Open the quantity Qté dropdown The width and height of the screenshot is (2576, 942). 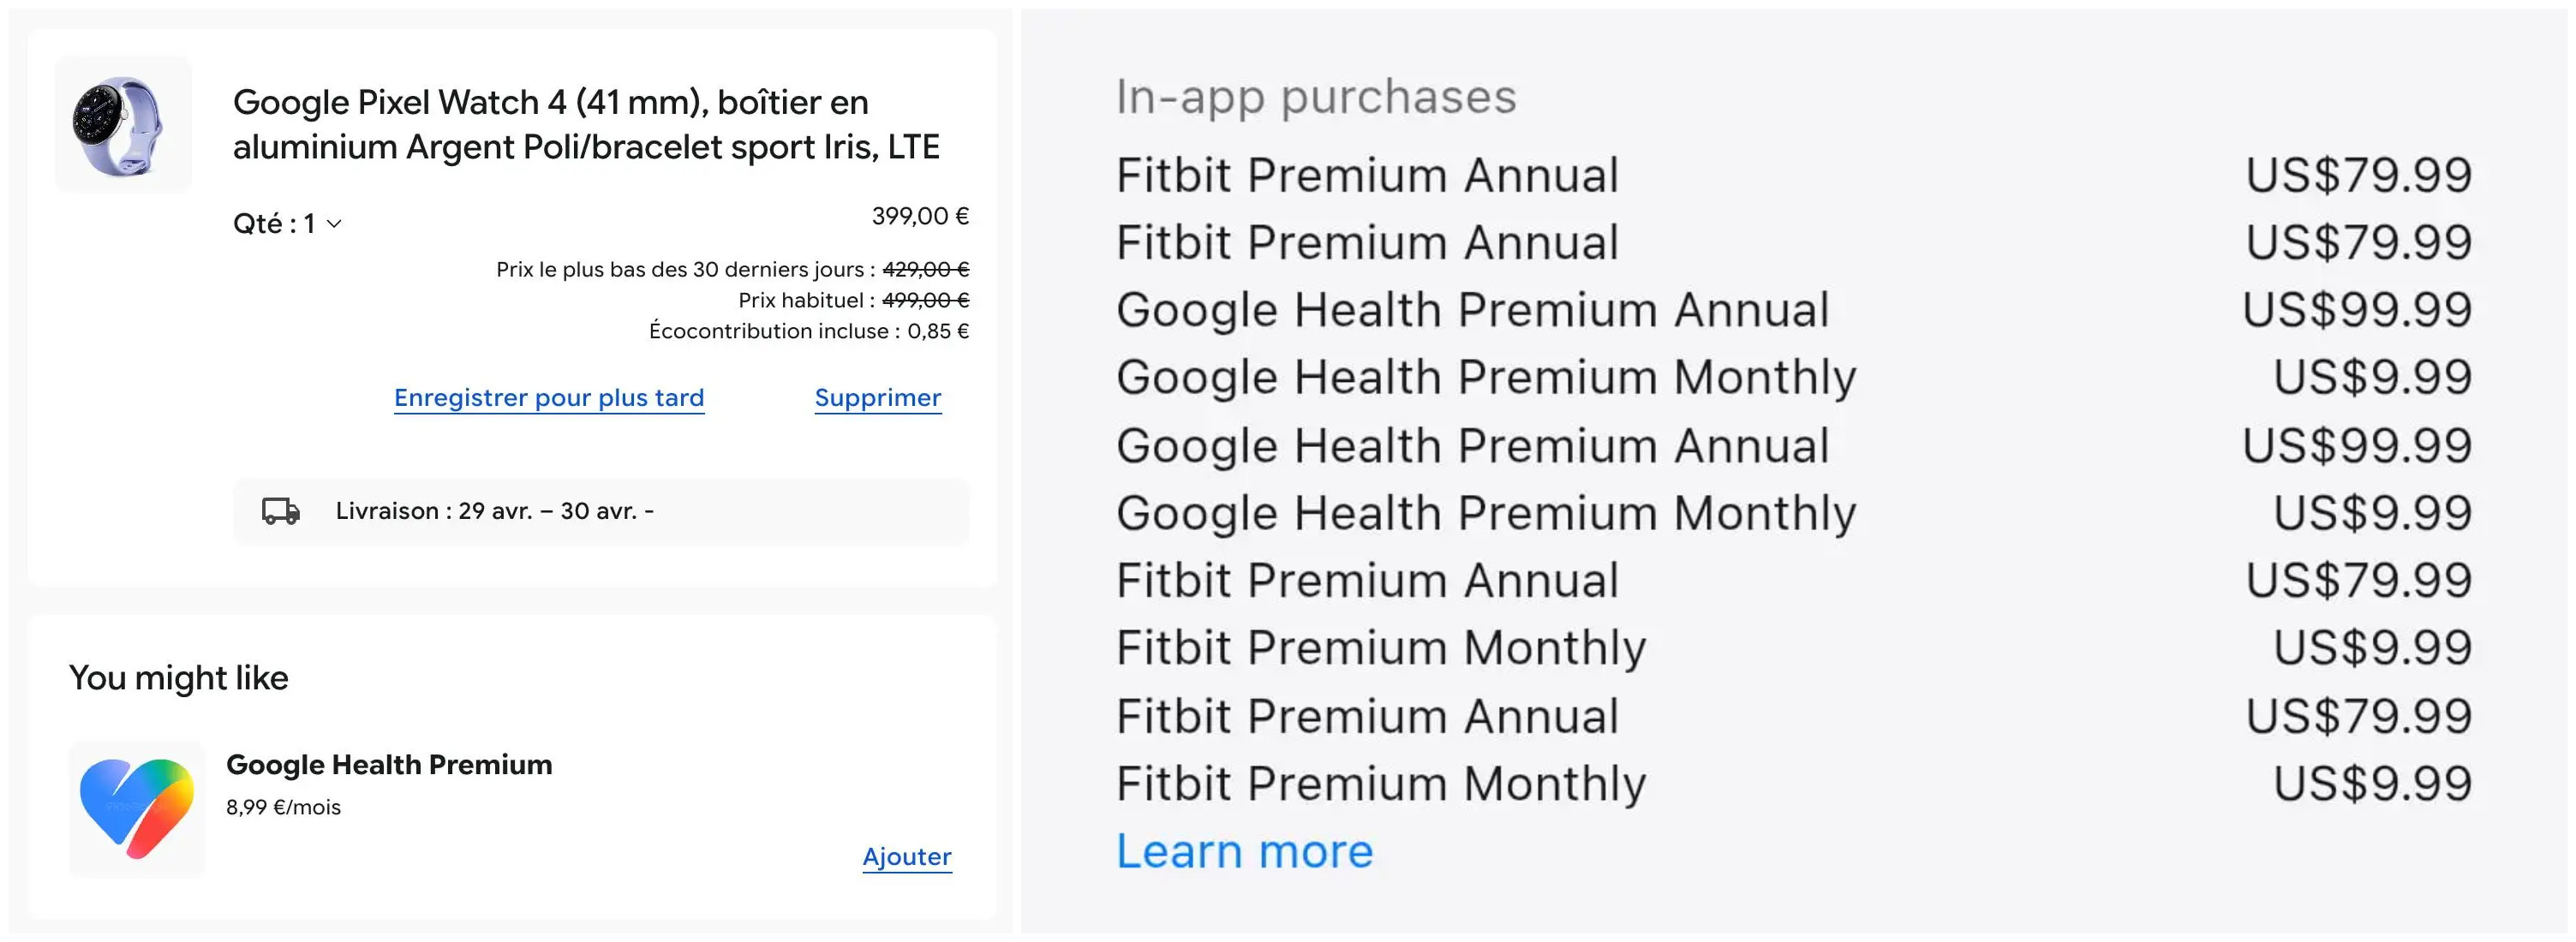[287, 223]
